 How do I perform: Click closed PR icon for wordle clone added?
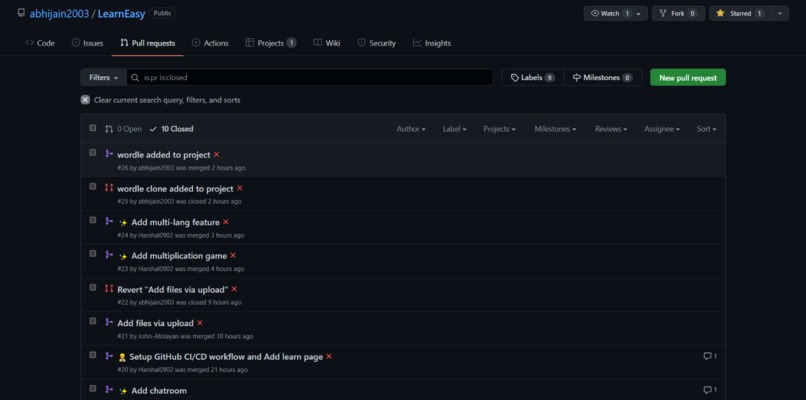click(x=108, y=187)
